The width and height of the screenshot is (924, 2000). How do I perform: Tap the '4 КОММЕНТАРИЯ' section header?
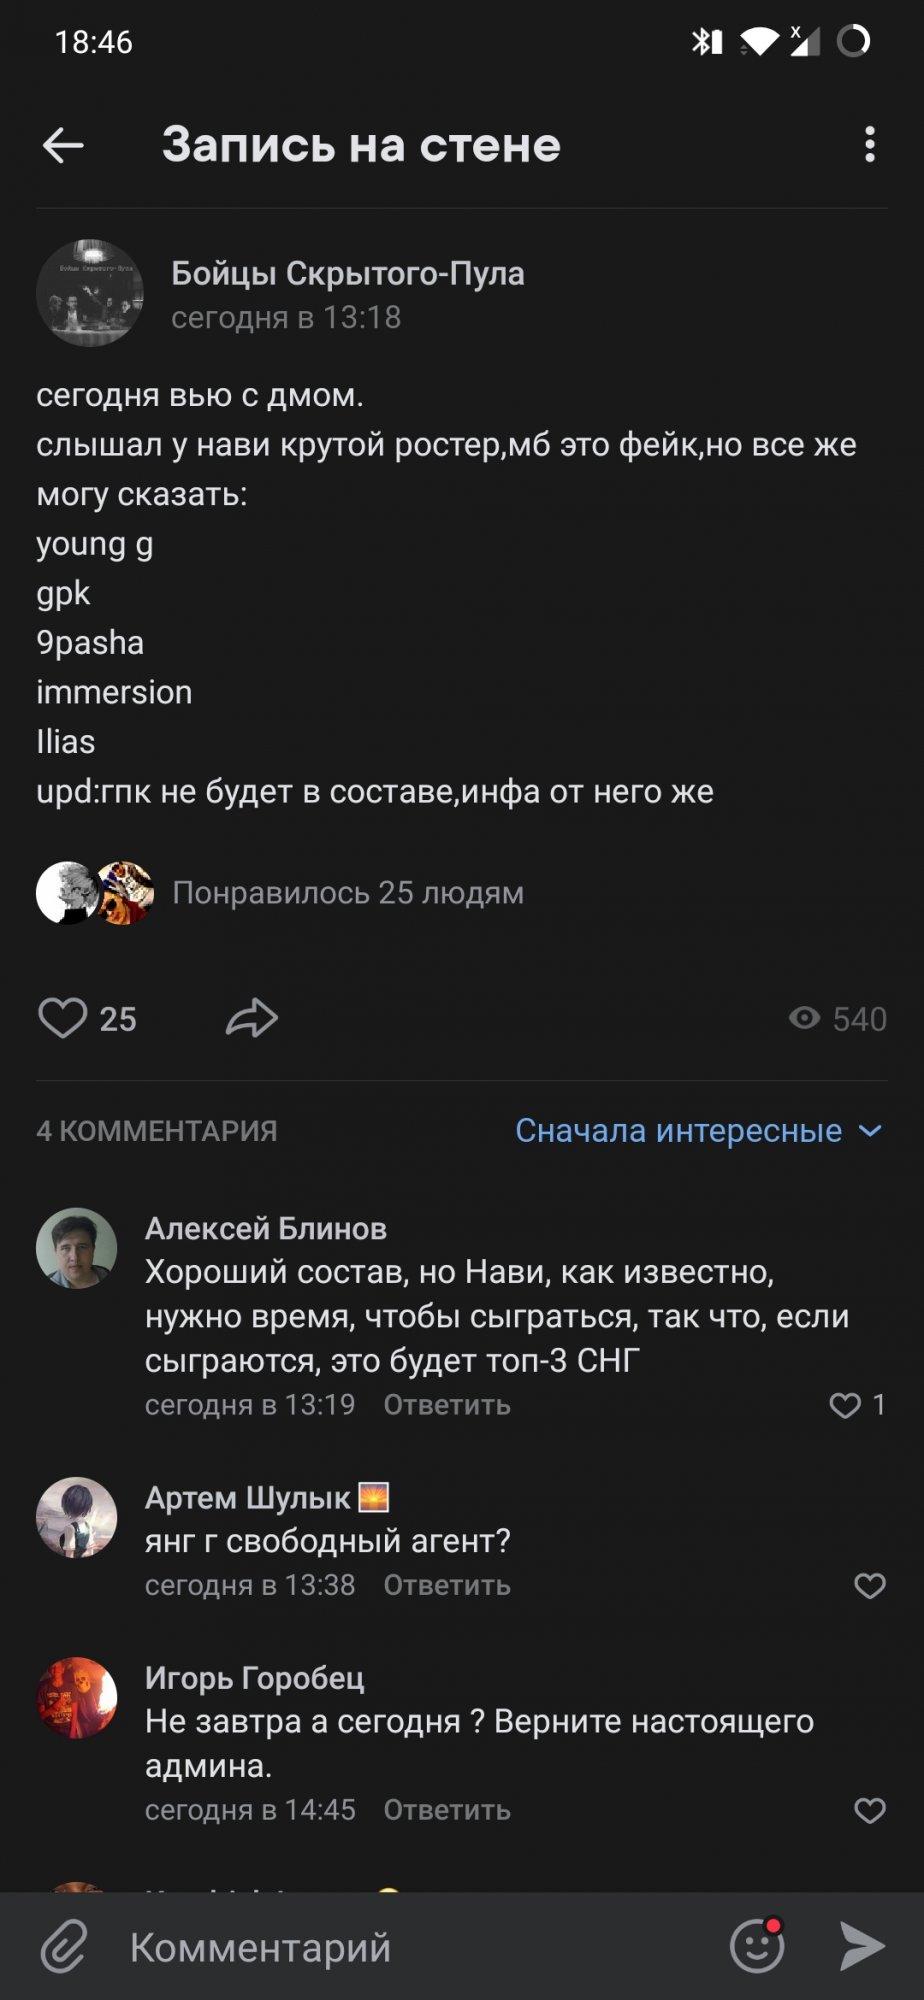(x=155, y=1131)
